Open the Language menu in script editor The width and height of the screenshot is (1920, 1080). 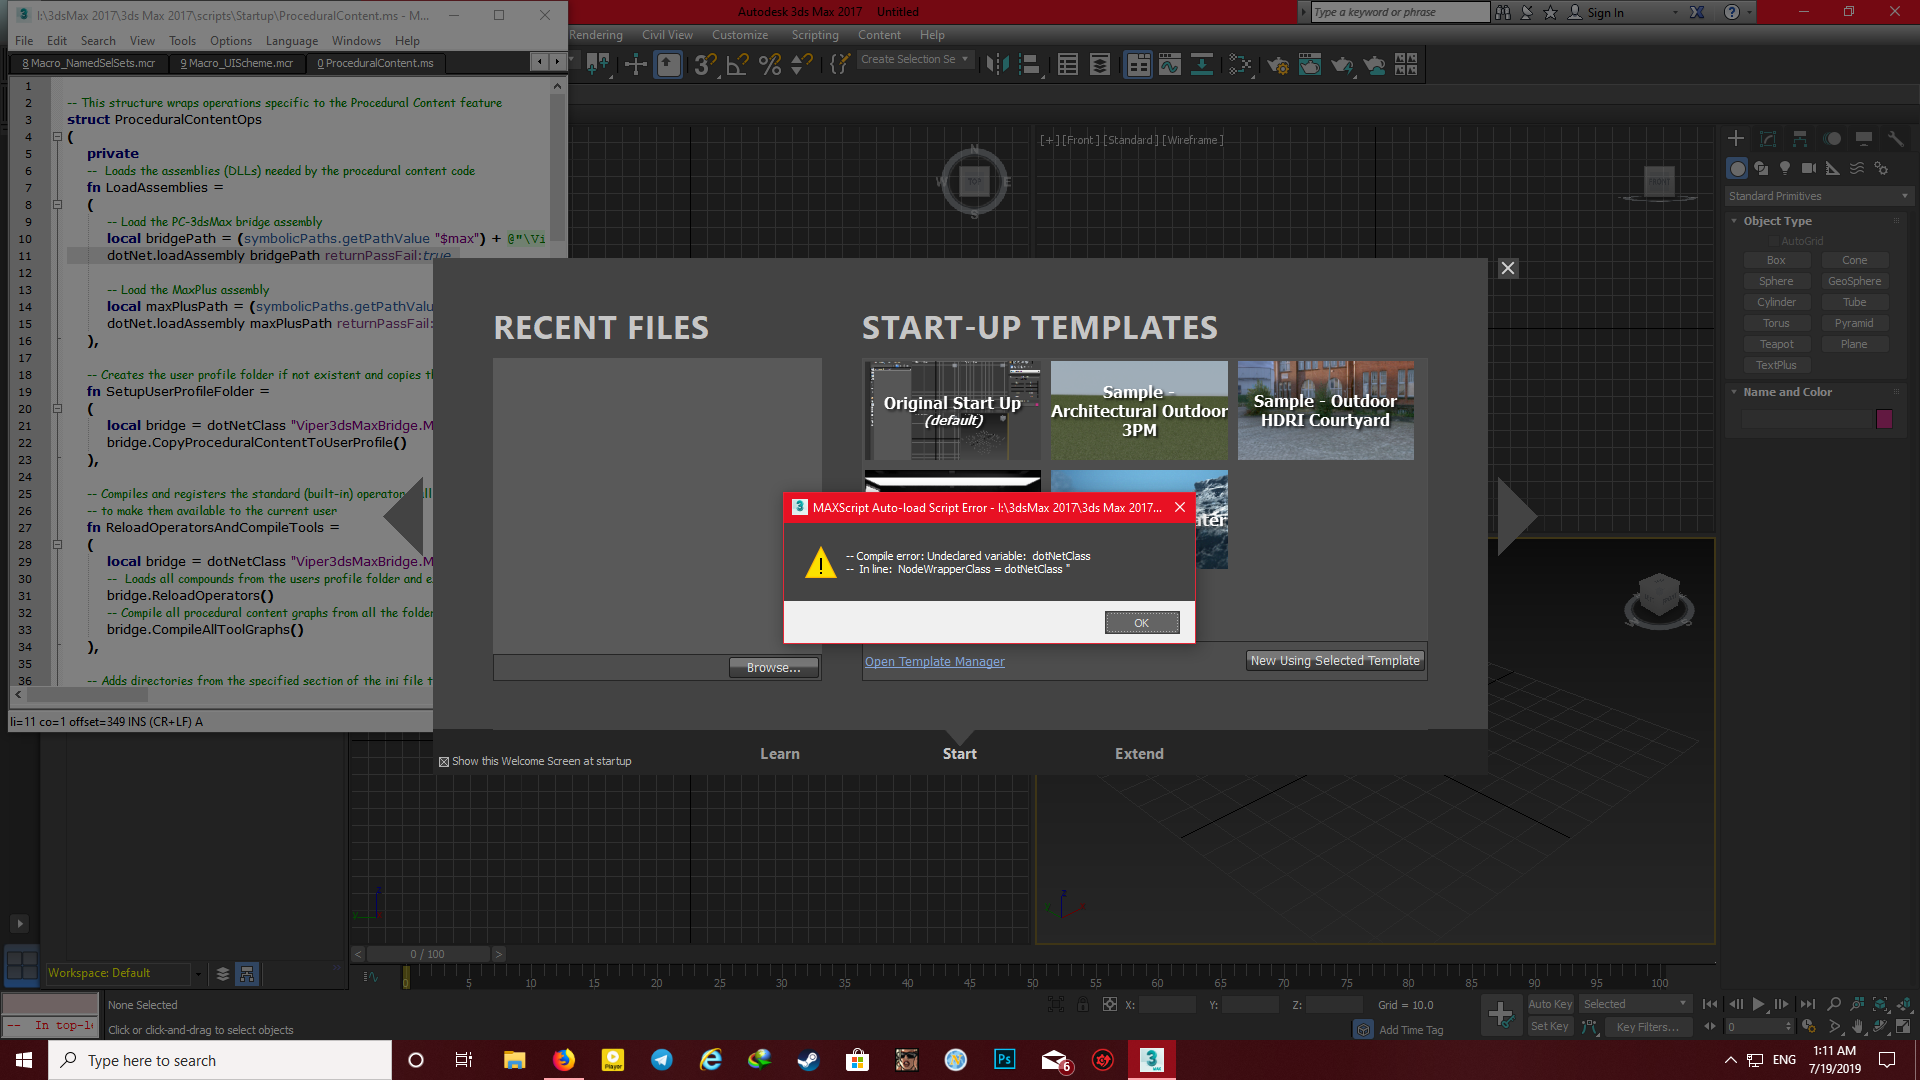coord(291,41)
